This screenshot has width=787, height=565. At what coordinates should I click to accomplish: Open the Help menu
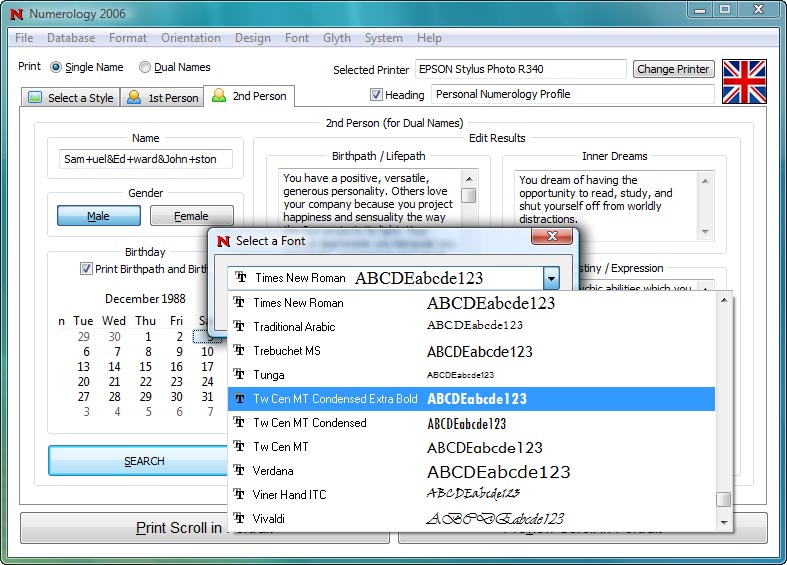pyautogui.click(x=429, y=38)
